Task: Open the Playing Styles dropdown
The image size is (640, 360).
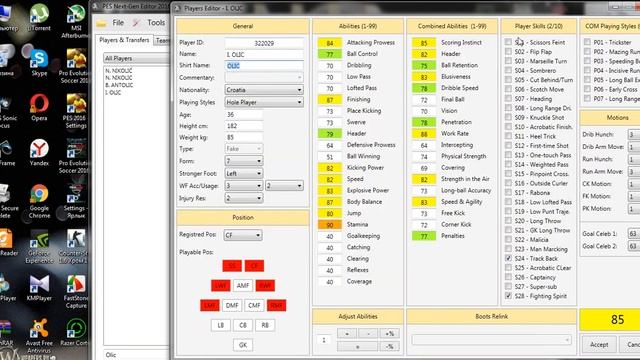Action: click(264, 102)
